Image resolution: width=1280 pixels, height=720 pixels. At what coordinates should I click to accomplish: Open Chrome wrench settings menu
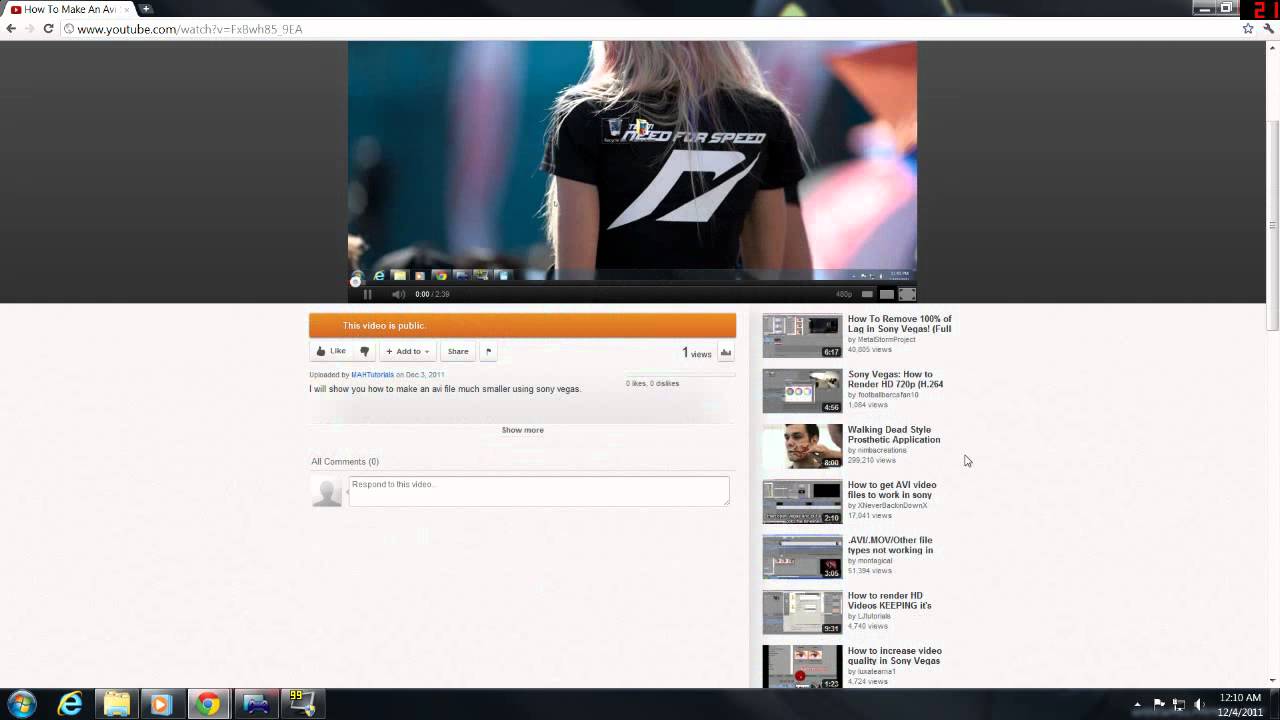[1268, 29]
